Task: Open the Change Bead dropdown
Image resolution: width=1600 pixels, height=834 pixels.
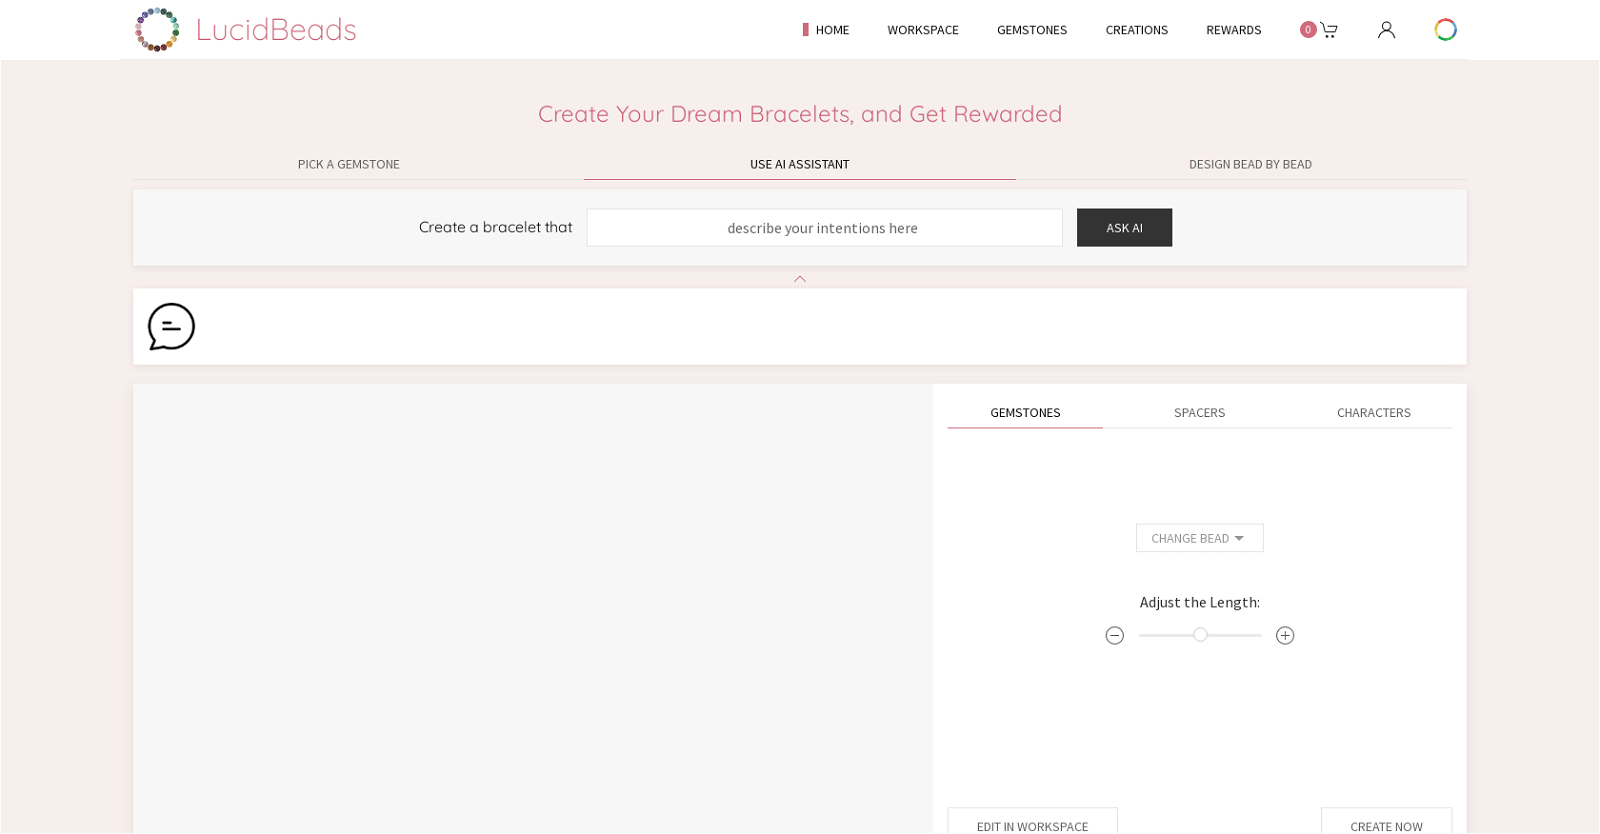Action: 1200,538
